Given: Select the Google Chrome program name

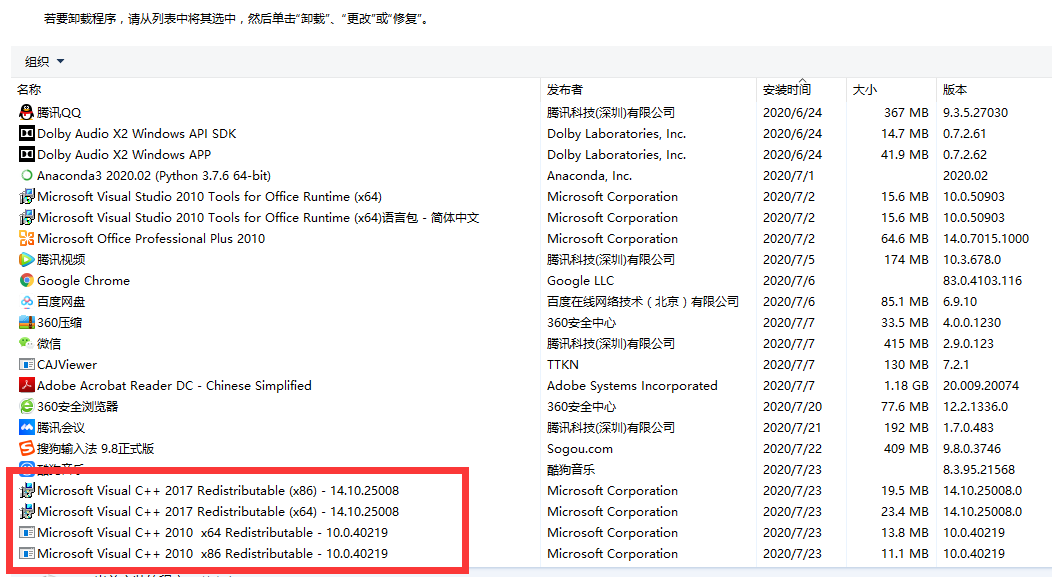Looking at the screenshot, I should click(x=83, y=281).
